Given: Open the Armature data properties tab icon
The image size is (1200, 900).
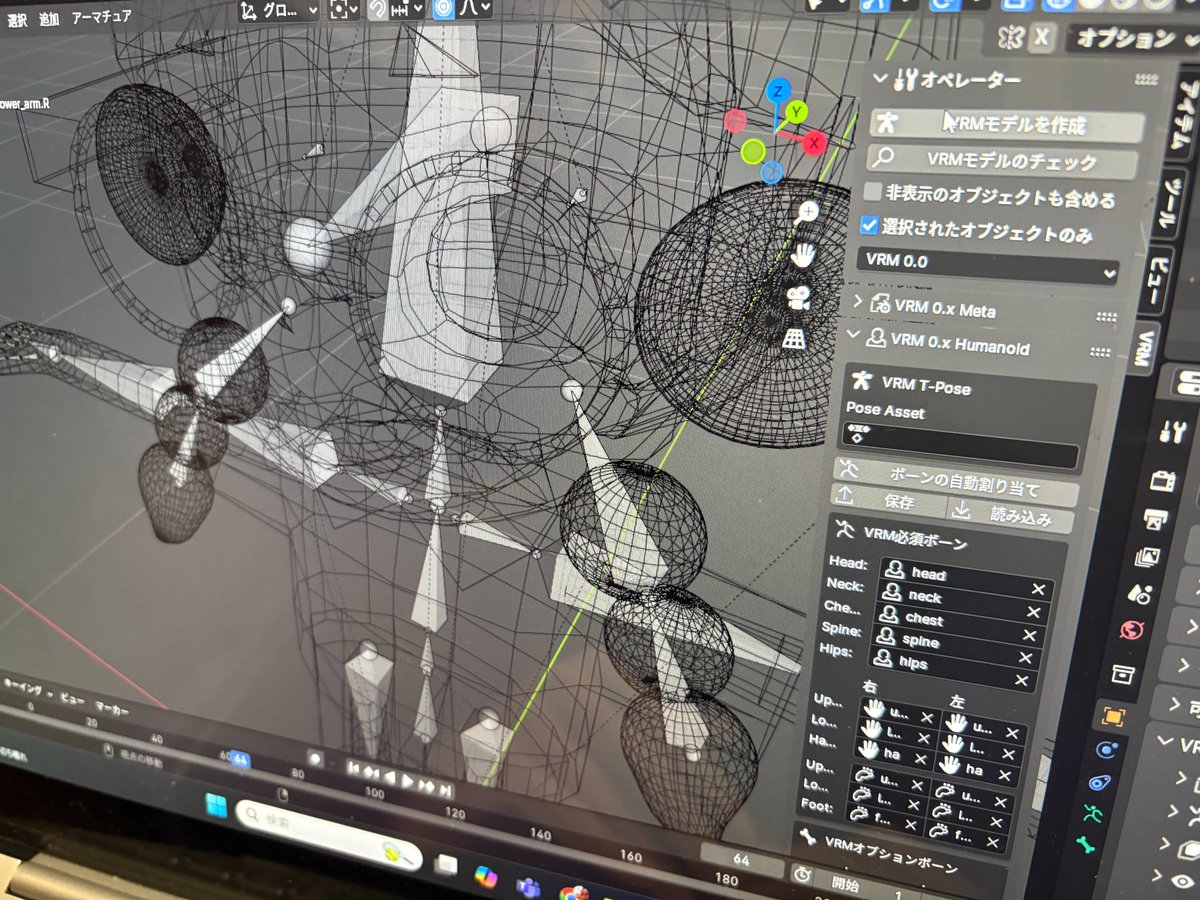Looking at the screenshot, I should (1093, 814).
